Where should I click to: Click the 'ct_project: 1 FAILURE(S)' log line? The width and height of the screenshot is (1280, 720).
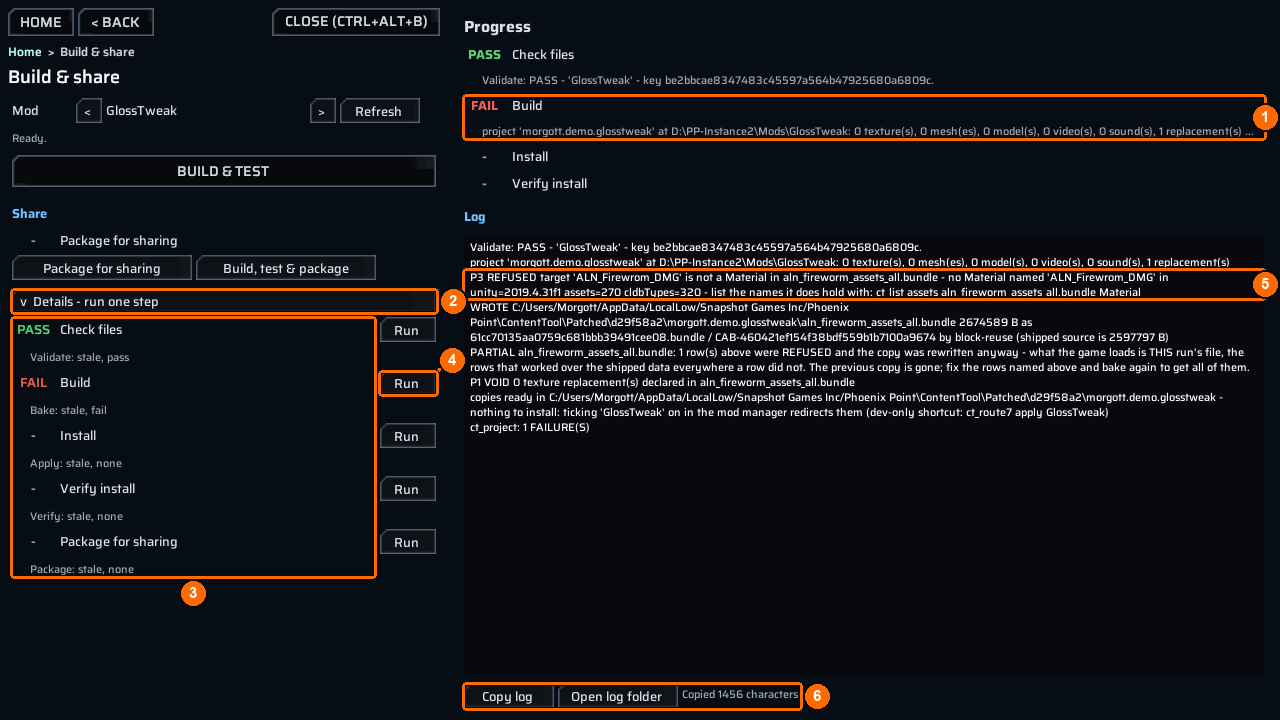coord(529,428)
